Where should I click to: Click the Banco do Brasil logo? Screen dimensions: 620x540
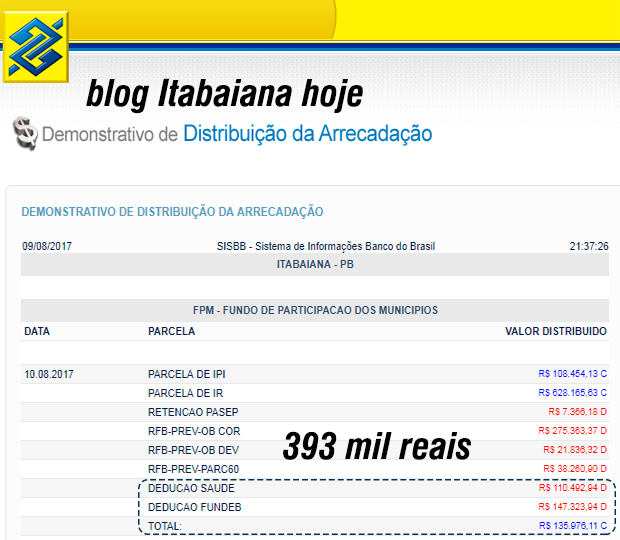click(36, 47)
